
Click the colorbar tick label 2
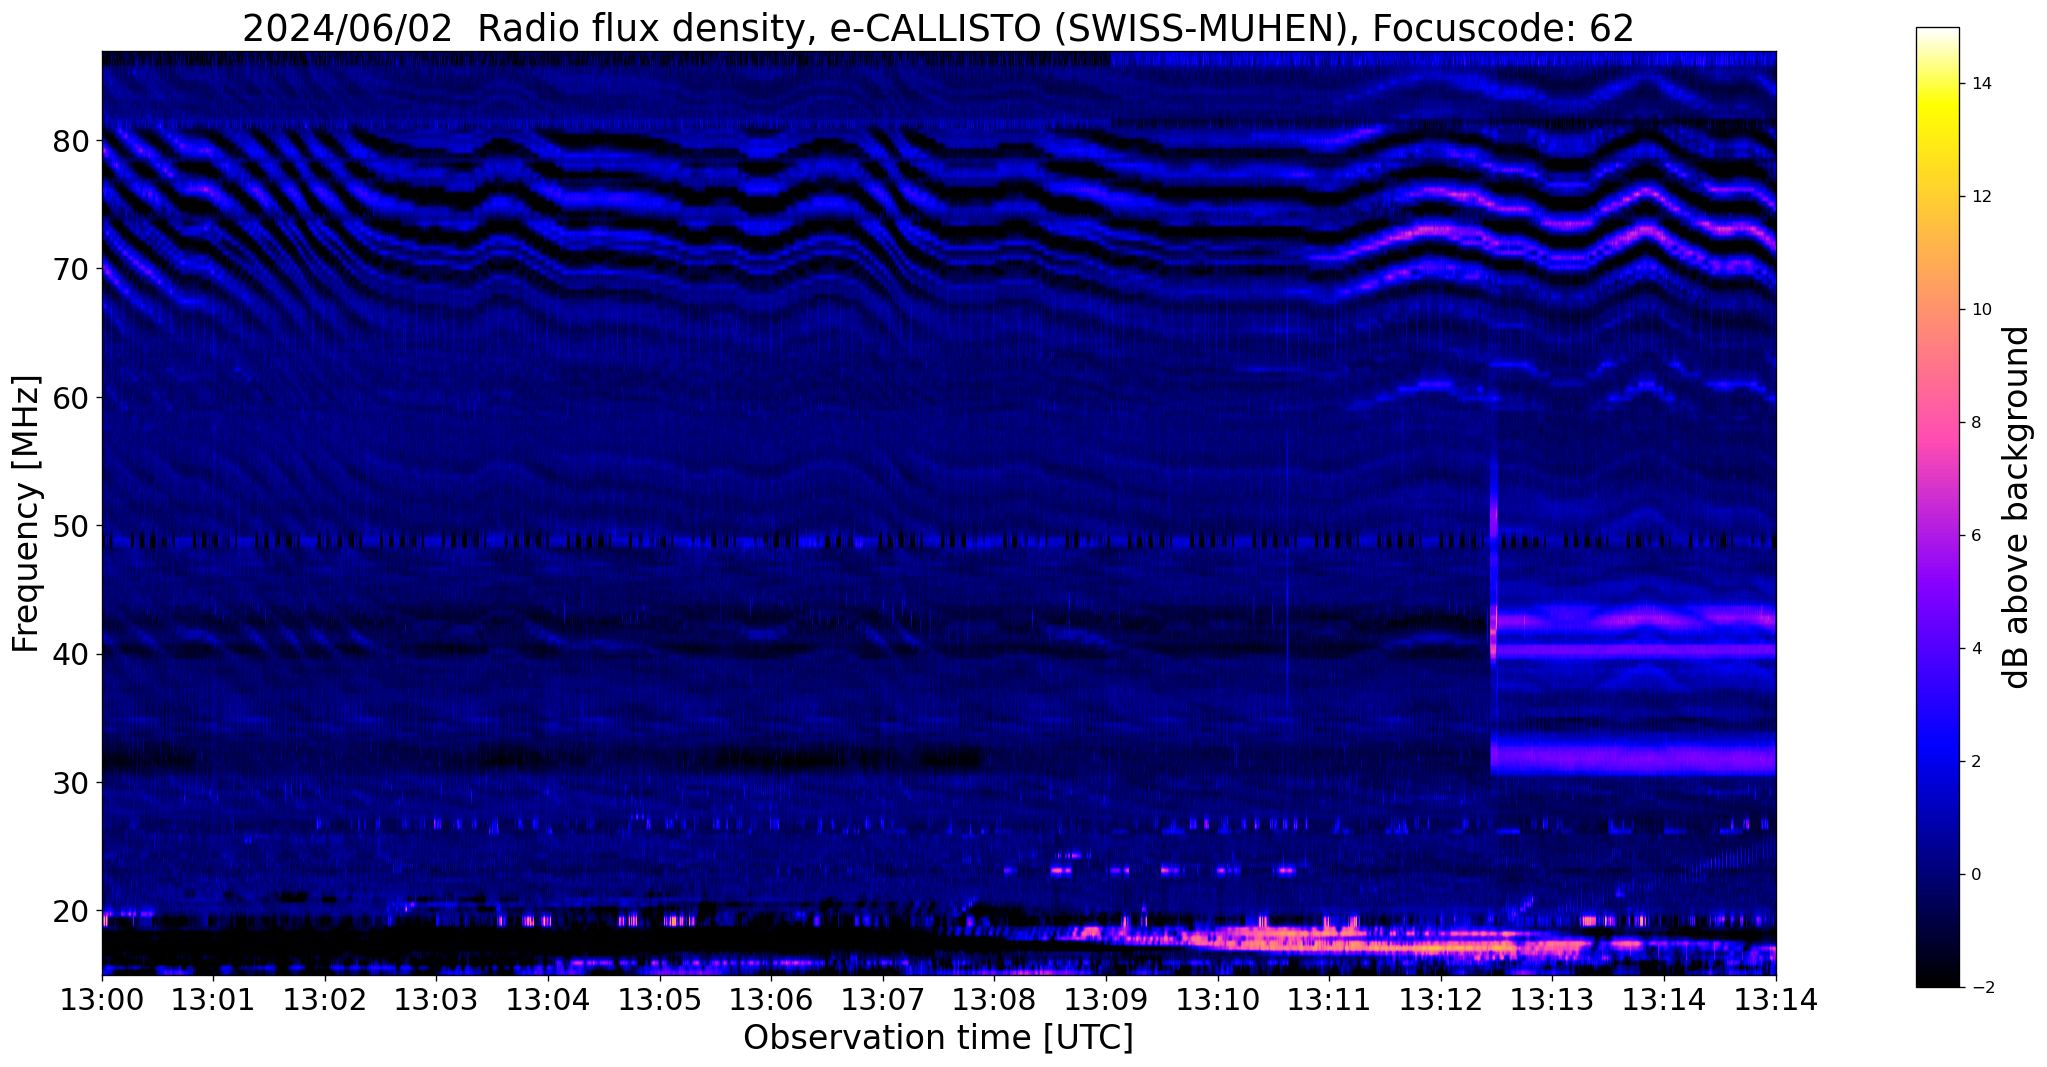[x=1974, y=762]
